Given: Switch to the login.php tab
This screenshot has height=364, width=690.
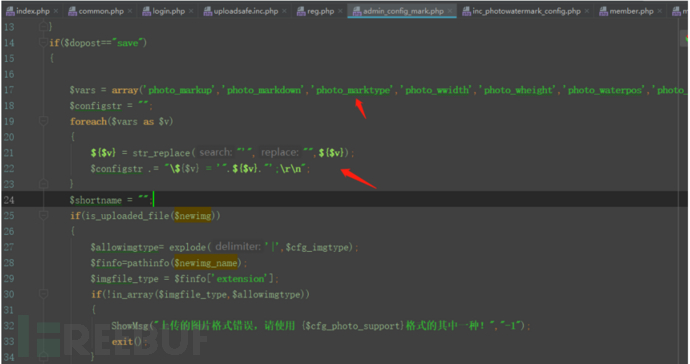Looking at the screenshot, I should [x=169, y=11].
